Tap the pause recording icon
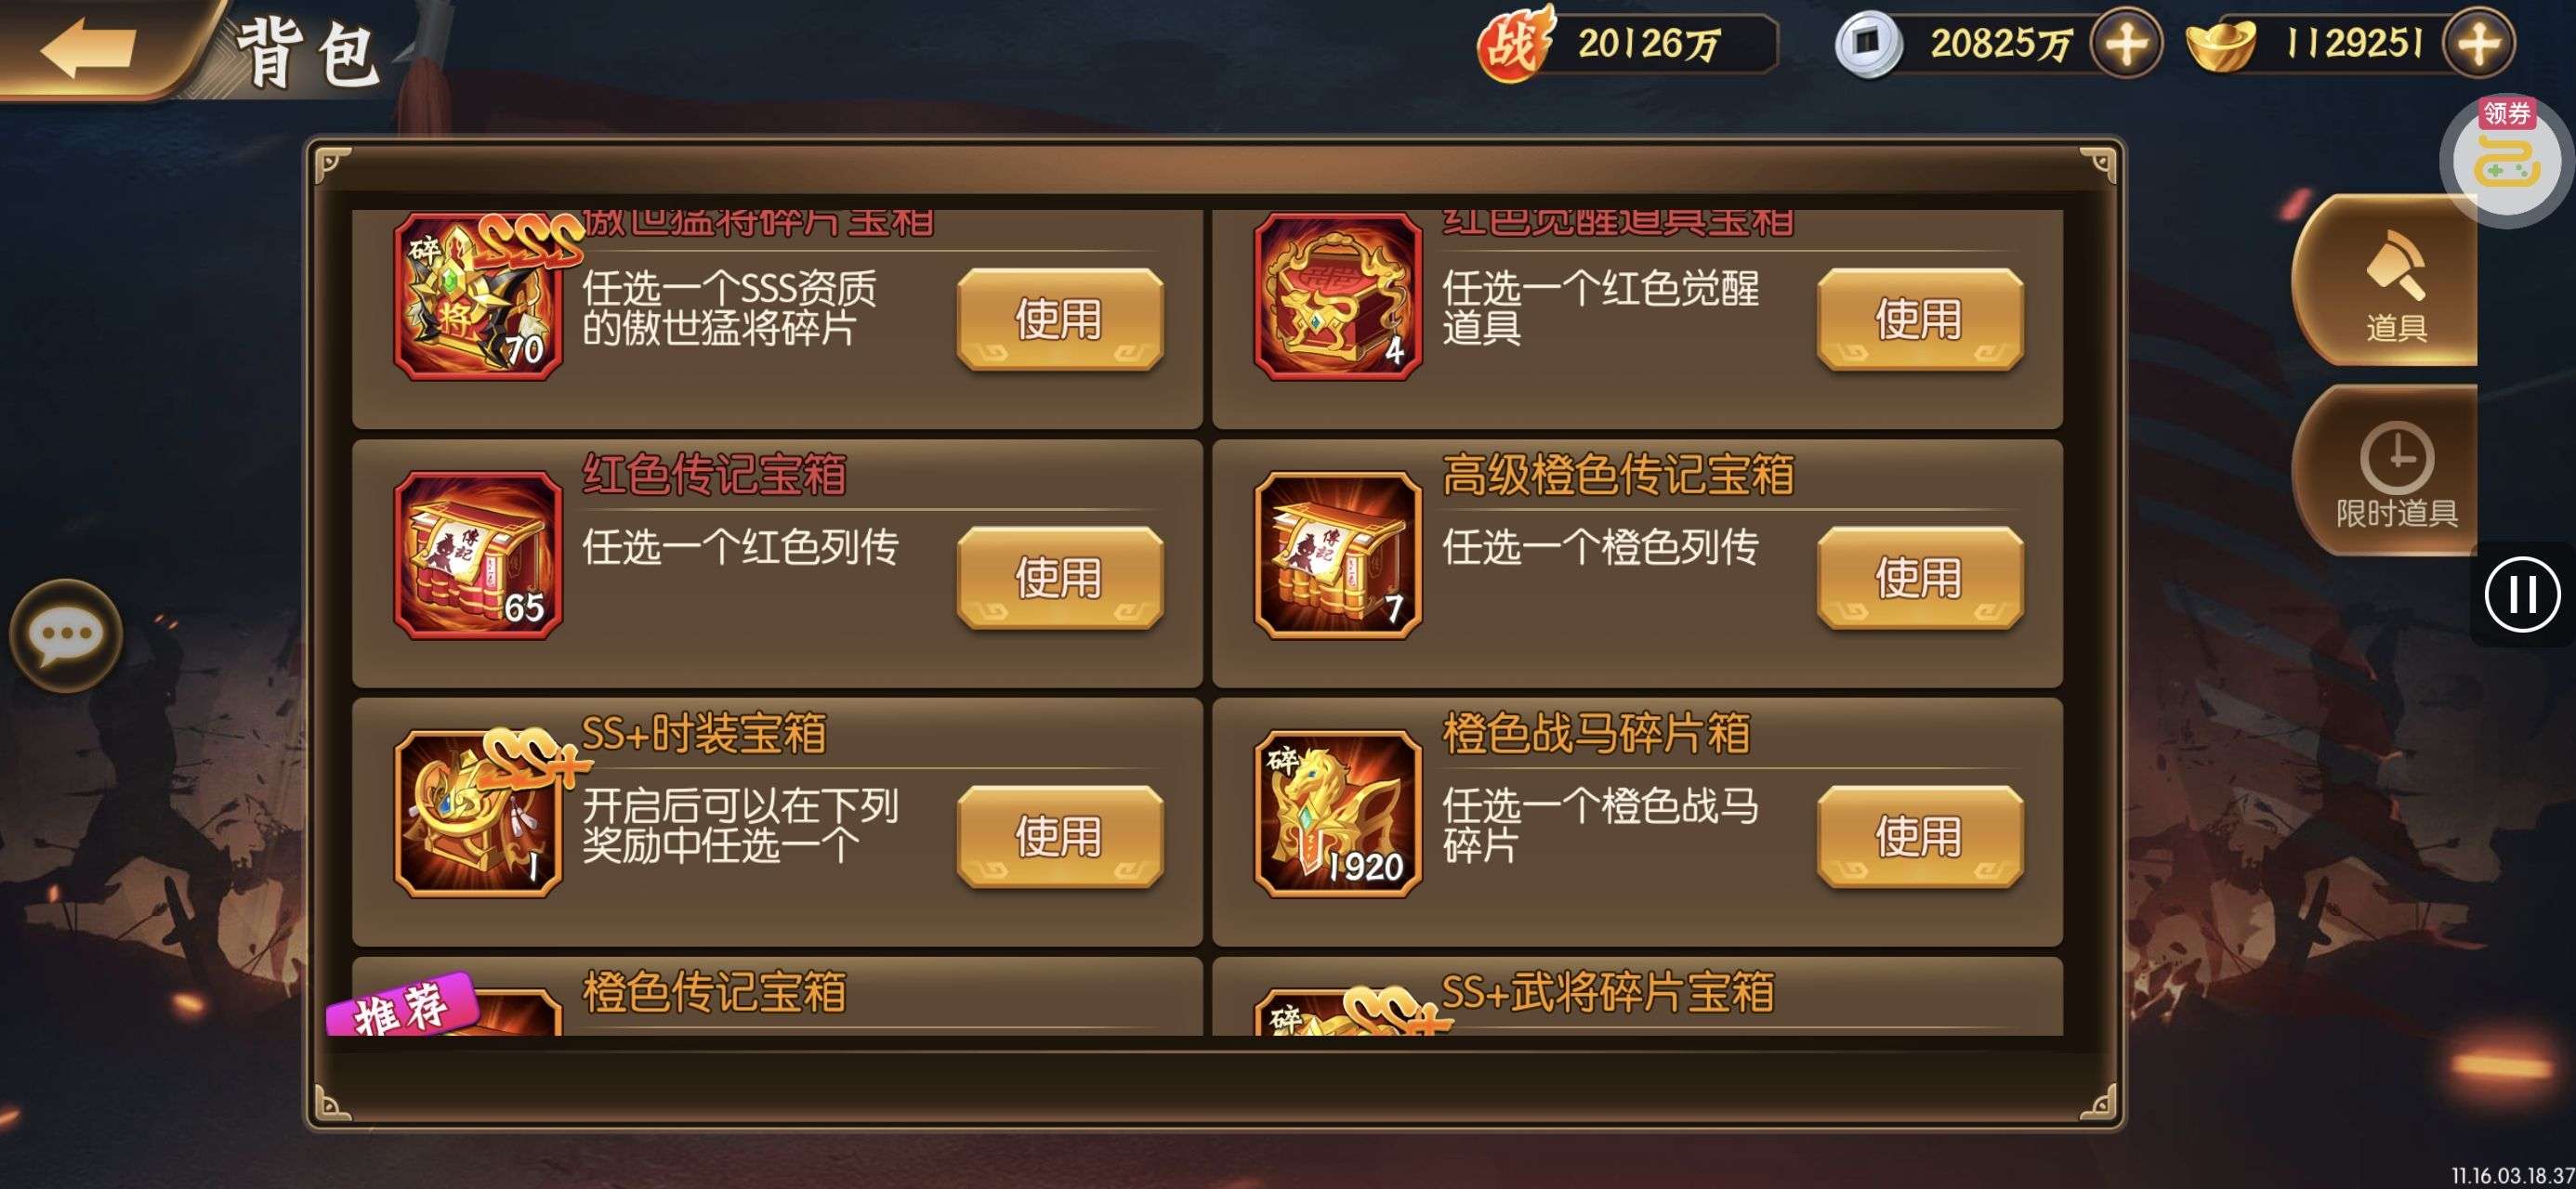The image size is (2576, 1189). pos(2521,595)
